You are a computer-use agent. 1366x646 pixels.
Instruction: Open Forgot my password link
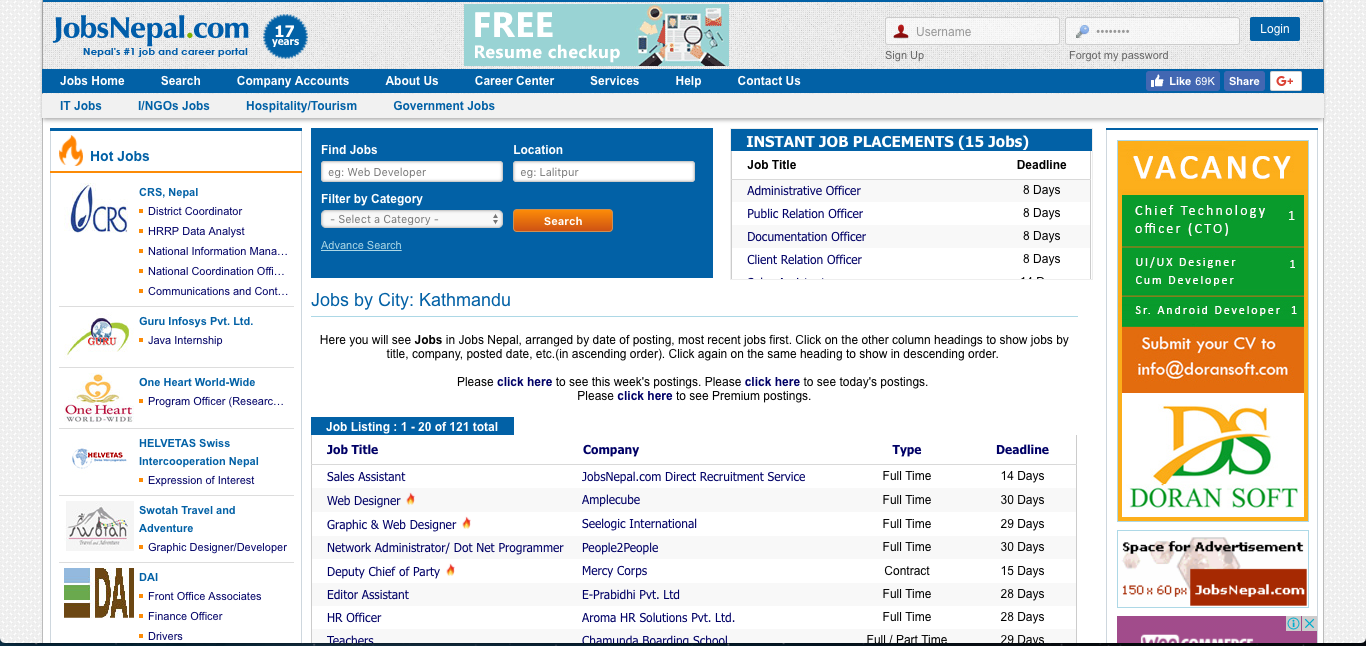pos(1118,55)
